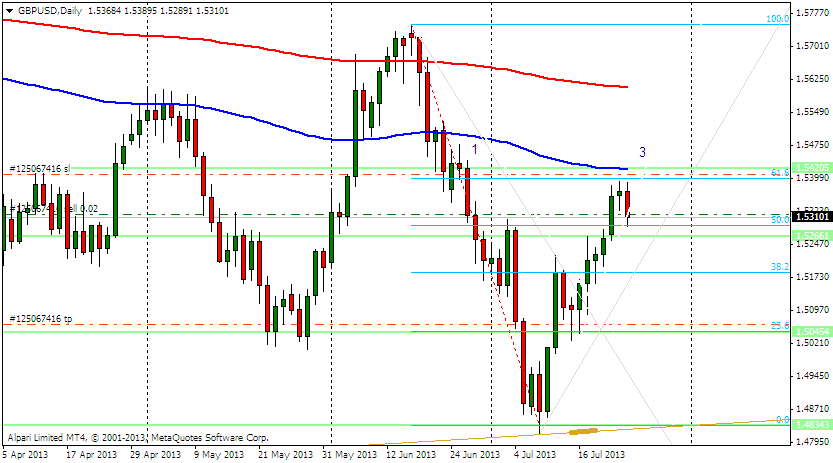
Task: Click the 1.56250 price on the scale
Action: tap(812, 79)
